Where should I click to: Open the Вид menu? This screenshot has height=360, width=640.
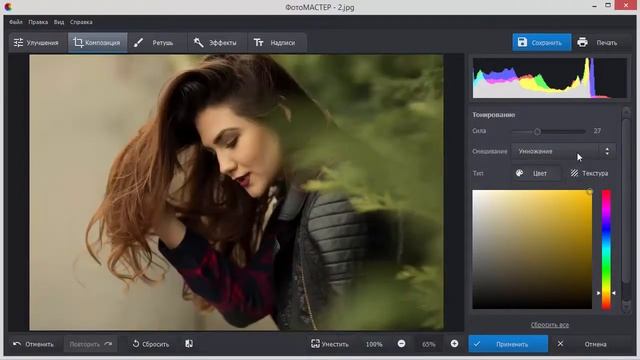click(x=59, y=22)
